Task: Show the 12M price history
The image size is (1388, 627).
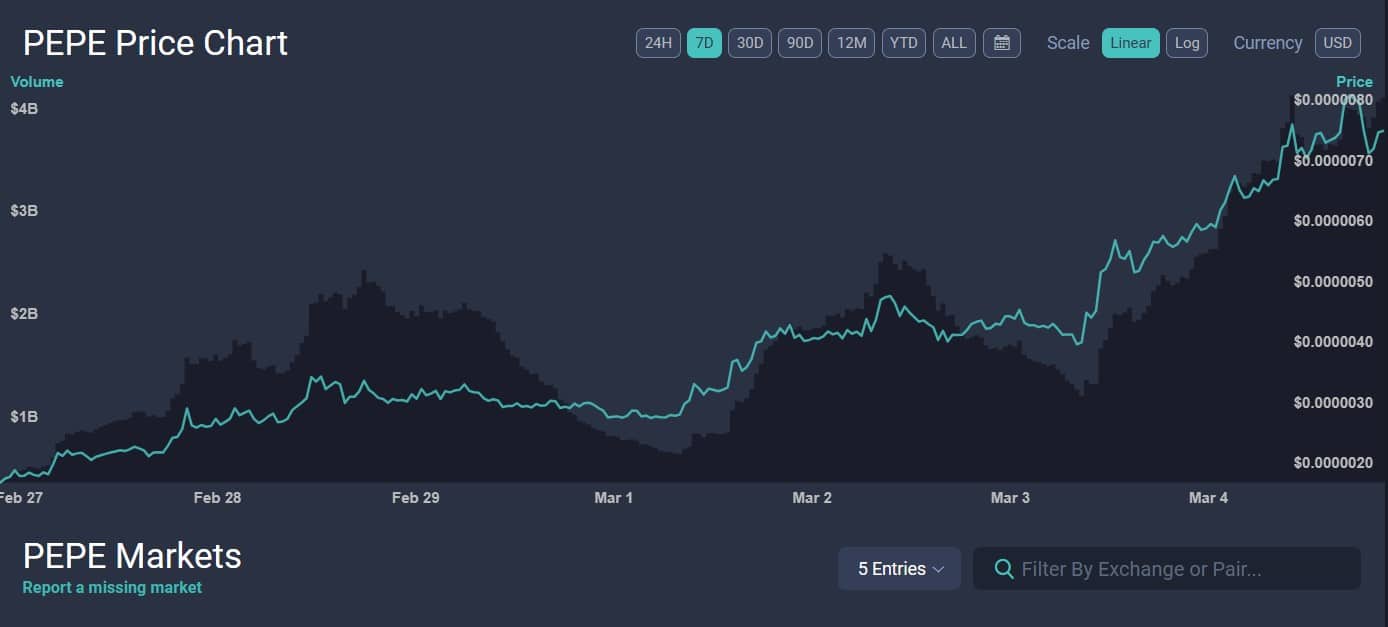Action: click(851, 43)
